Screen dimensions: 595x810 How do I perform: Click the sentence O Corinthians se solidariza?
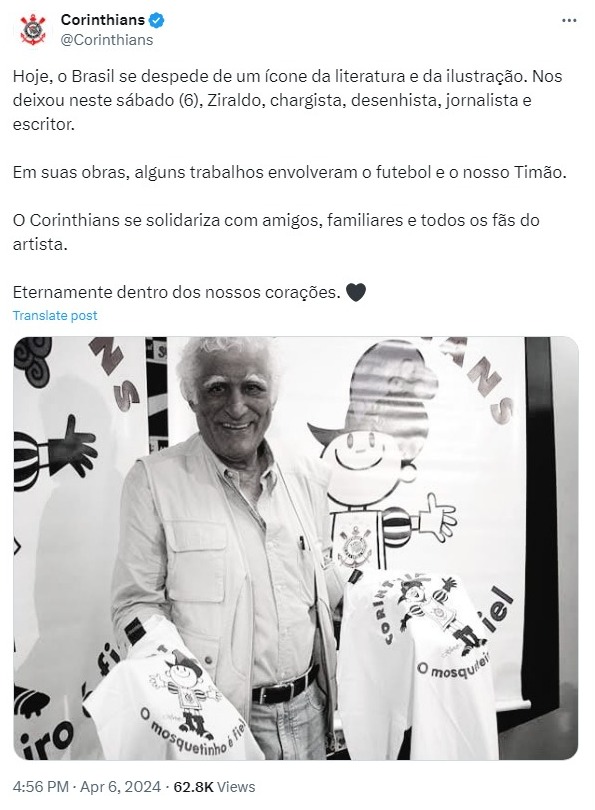point(276,232)
